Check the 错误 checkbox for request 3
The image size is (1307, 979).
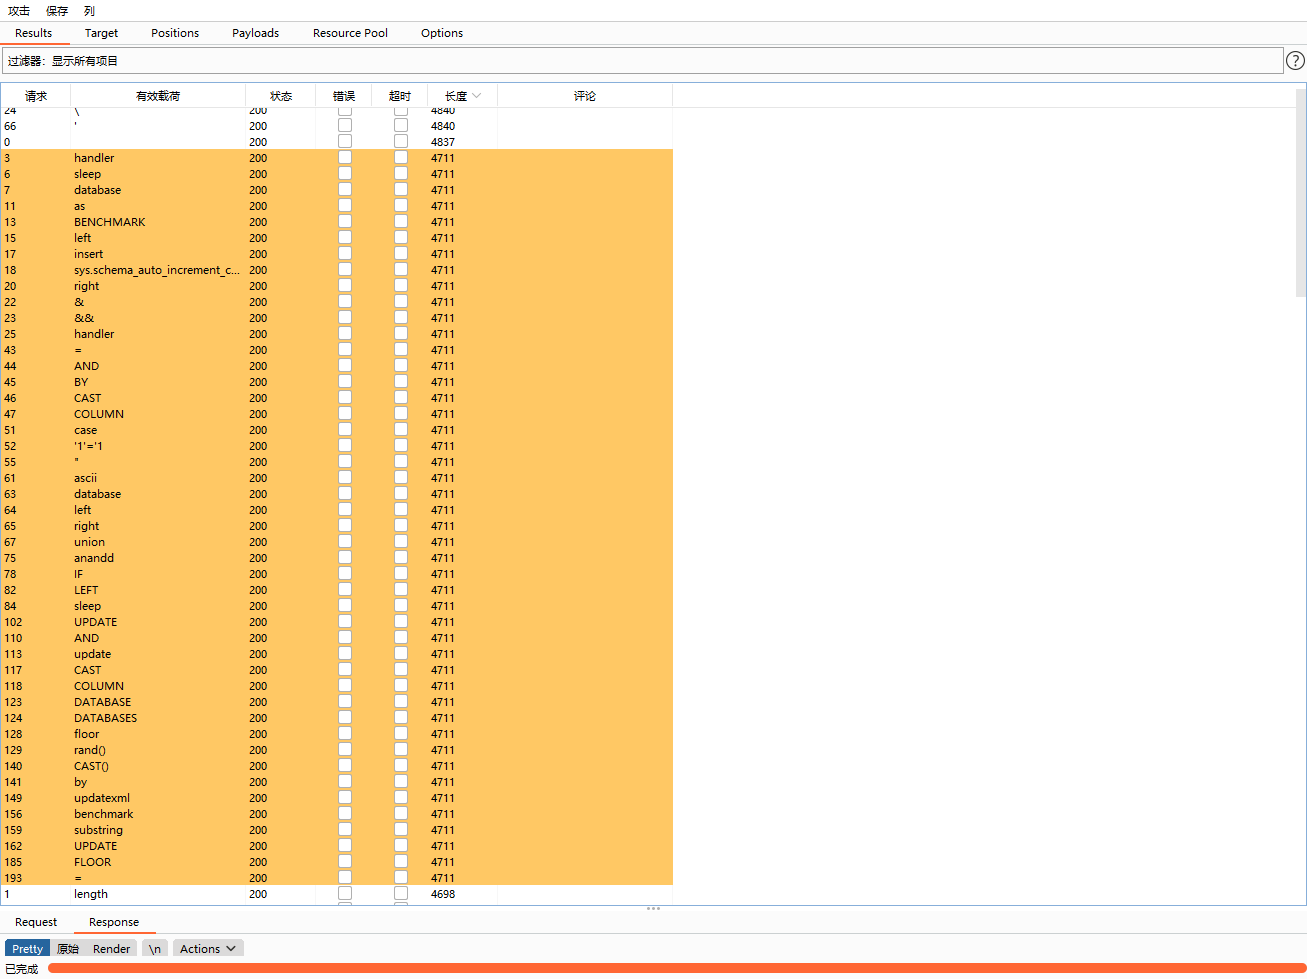345,158
